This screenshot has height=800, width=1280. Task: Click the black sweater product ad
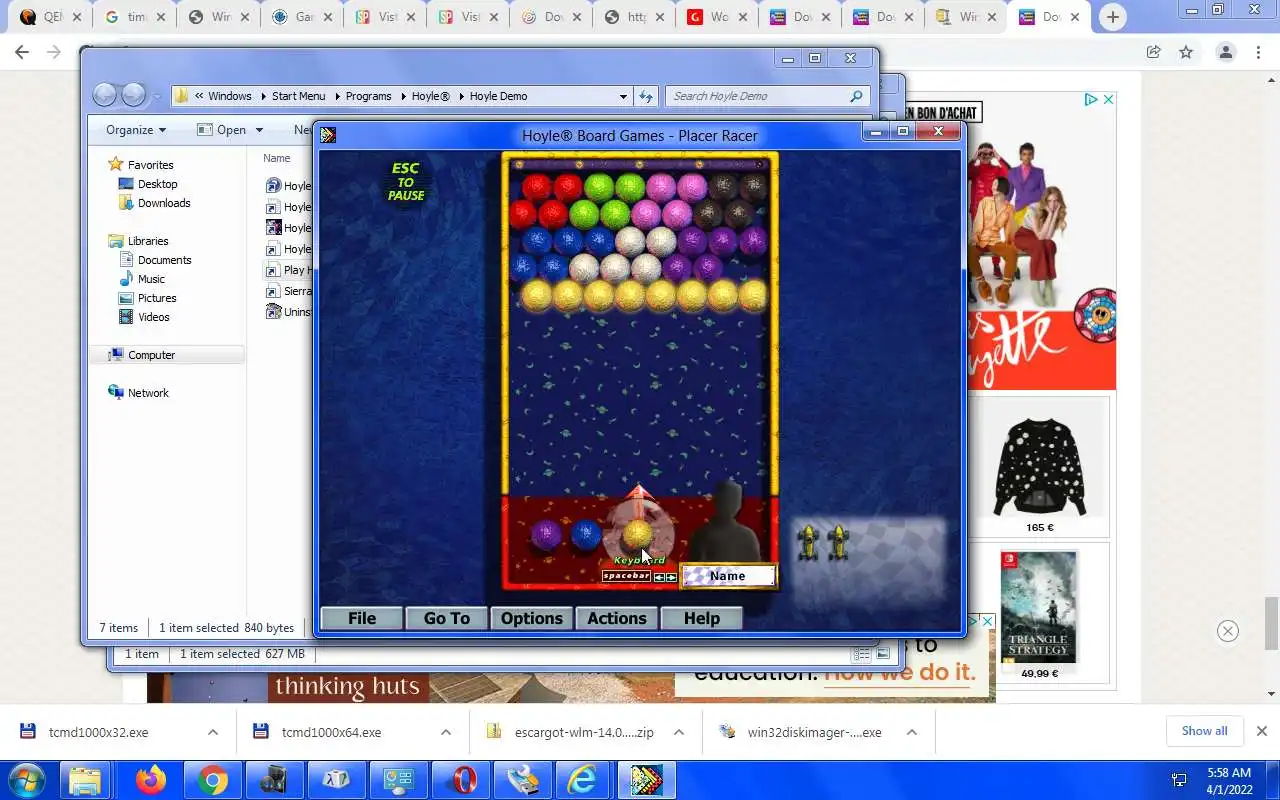(x=1040, y=468)
